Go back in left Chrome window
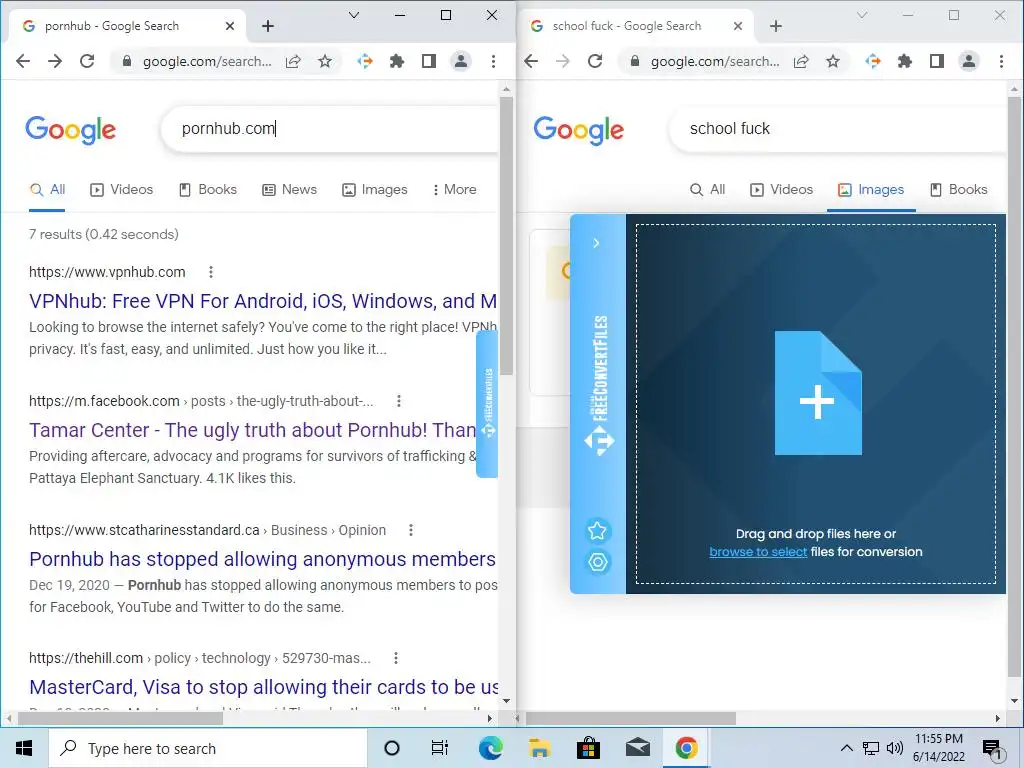Screen dimensions: 1024x768 coord(23,61)
